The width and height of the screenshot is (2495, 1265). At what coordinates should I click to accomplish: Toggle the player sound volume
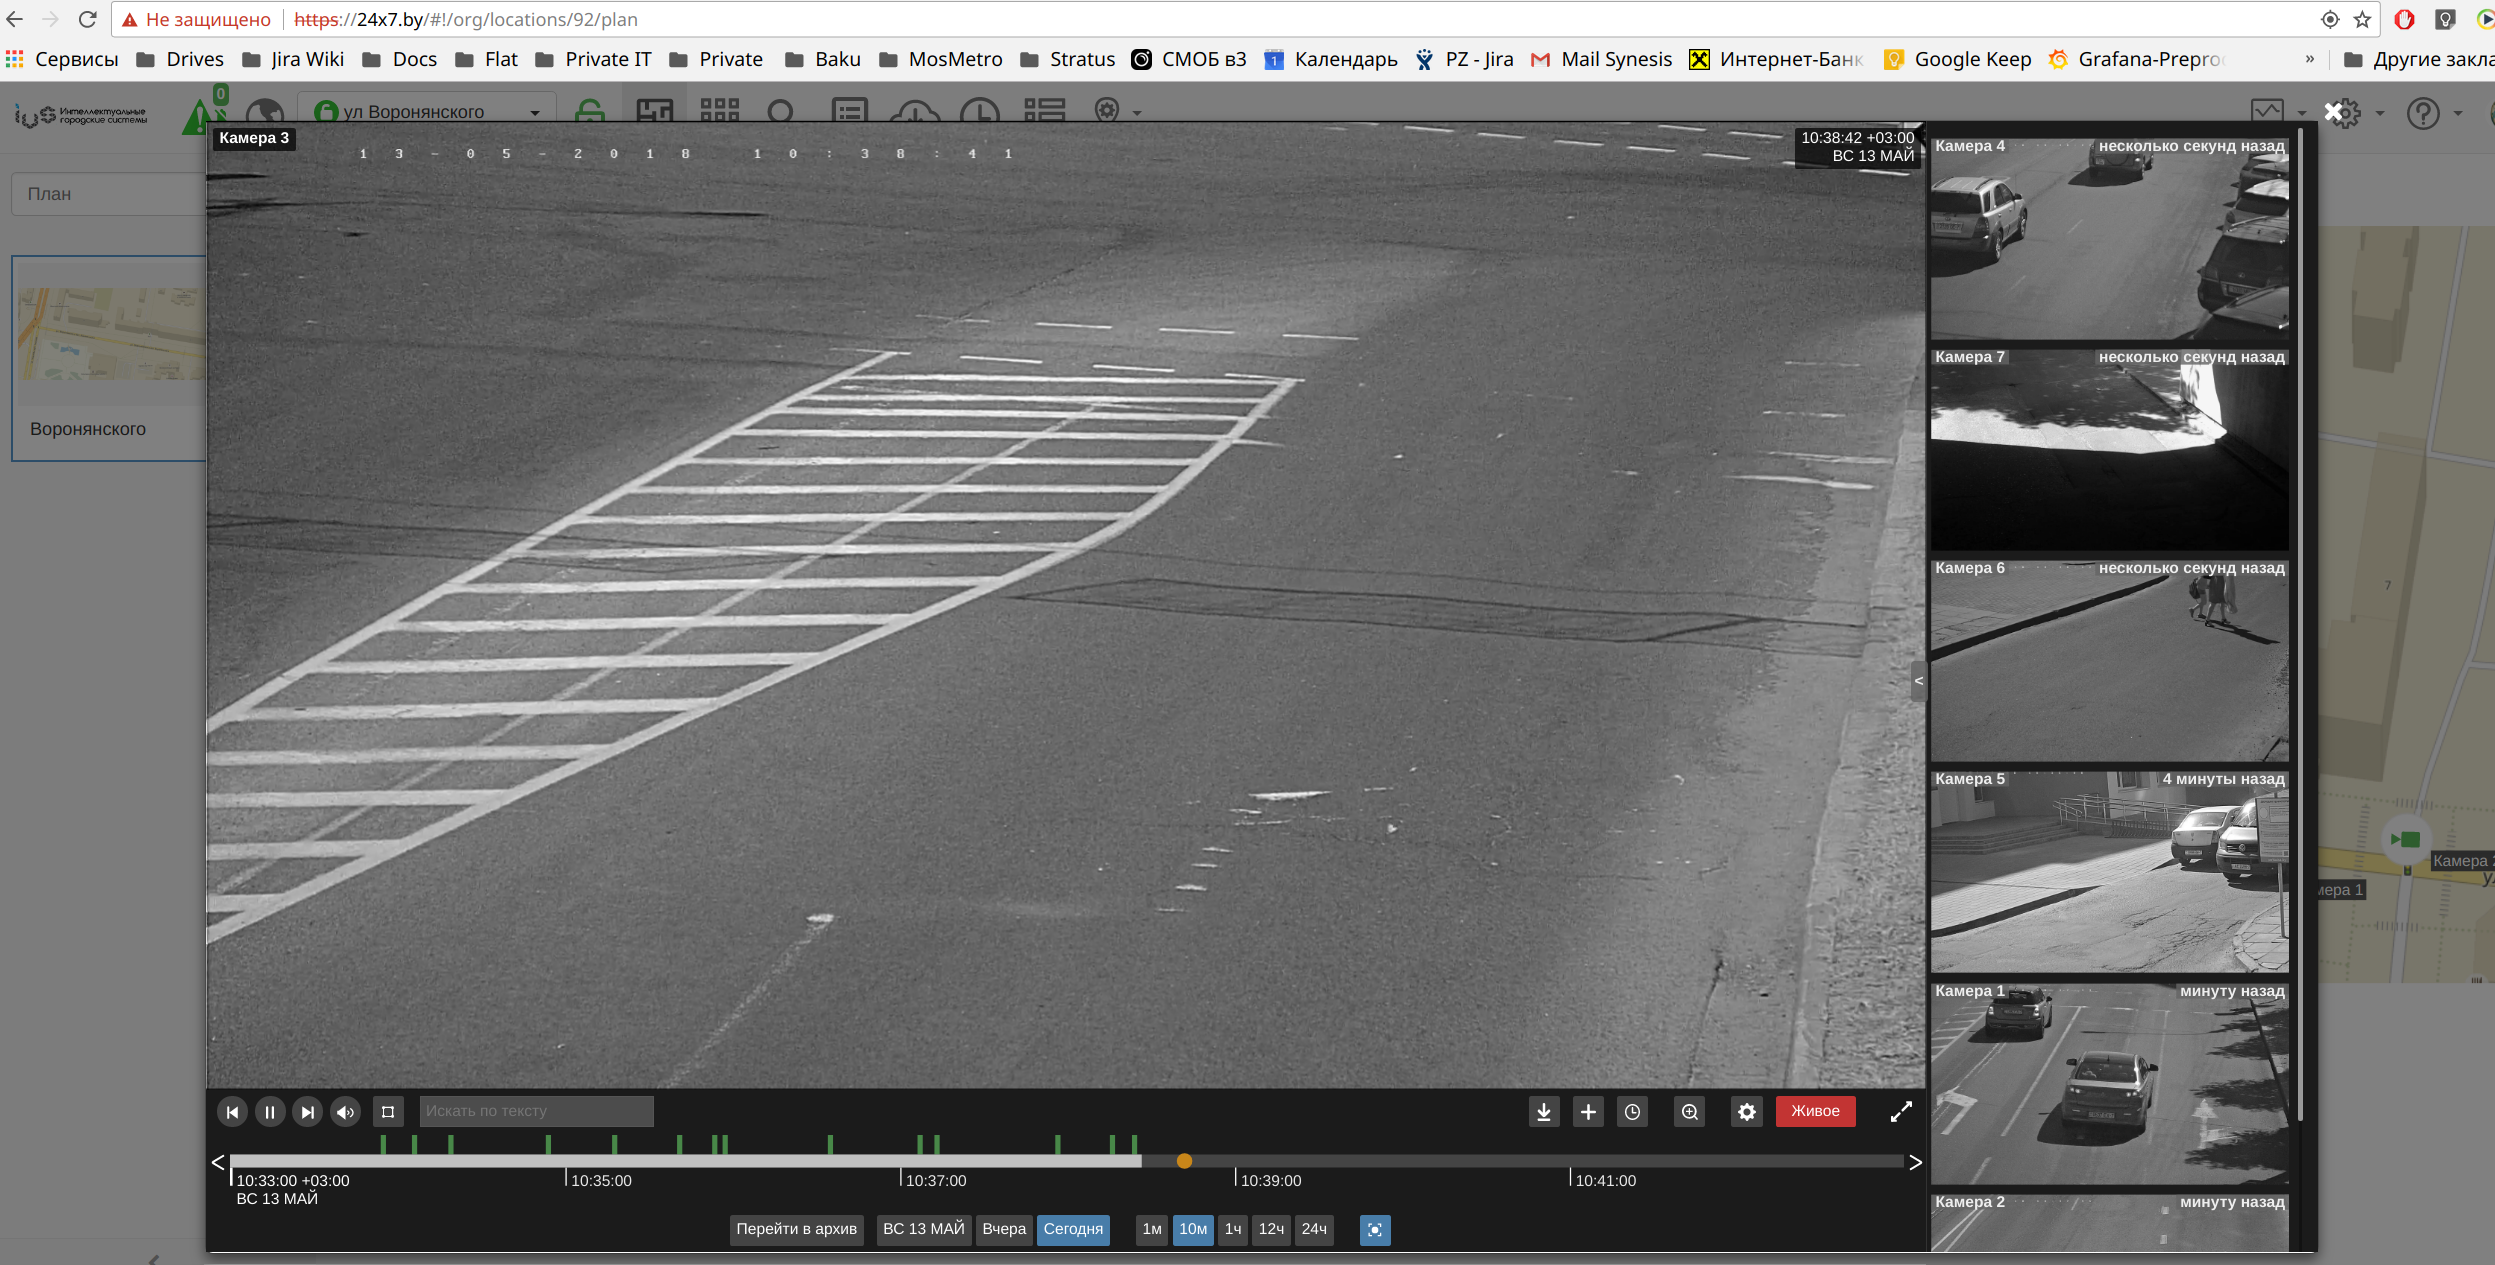tap(346, 1112)
